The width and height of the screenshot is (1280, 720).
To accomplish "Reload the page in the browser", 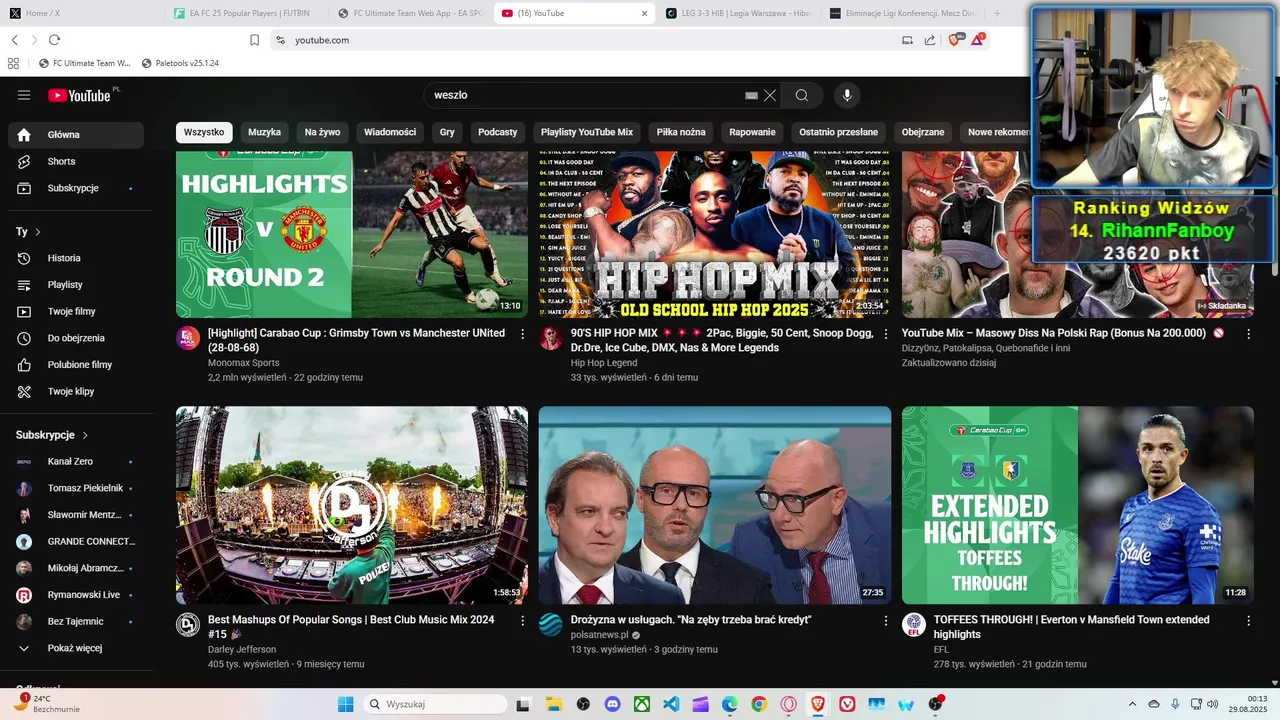I will click(54, 40).
